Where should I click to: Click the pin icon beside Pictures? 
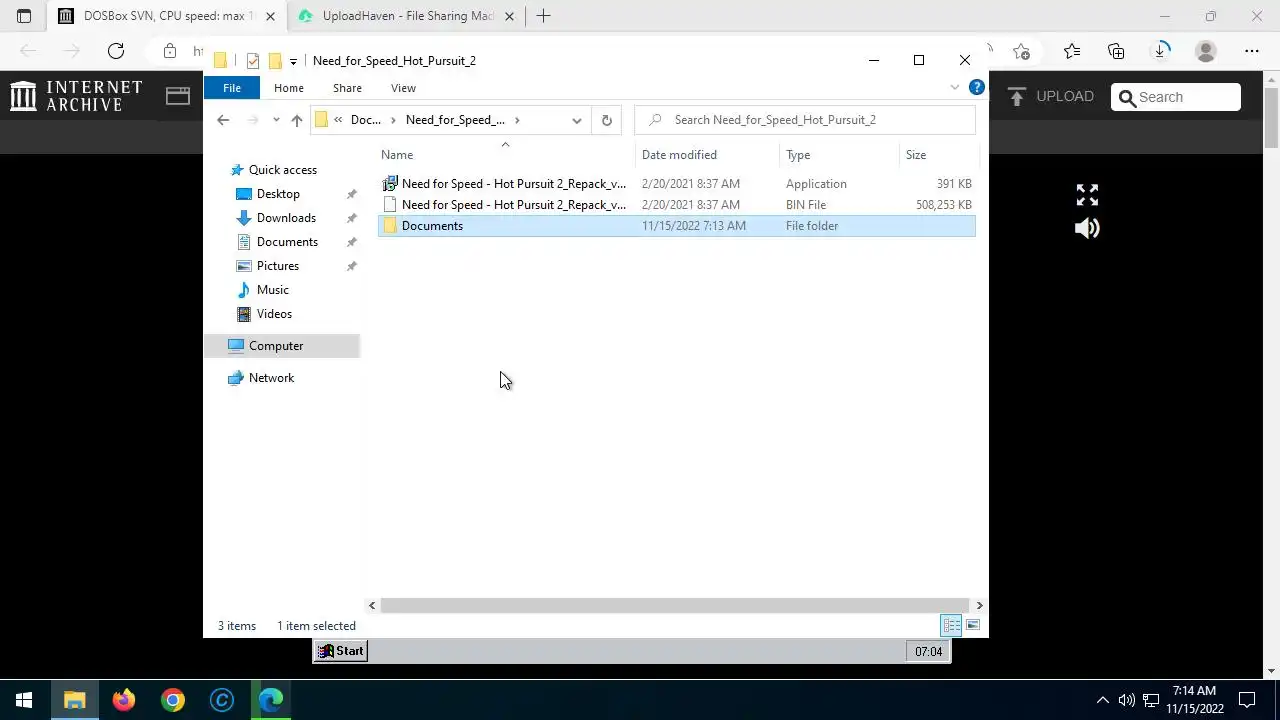coord(351,266)
